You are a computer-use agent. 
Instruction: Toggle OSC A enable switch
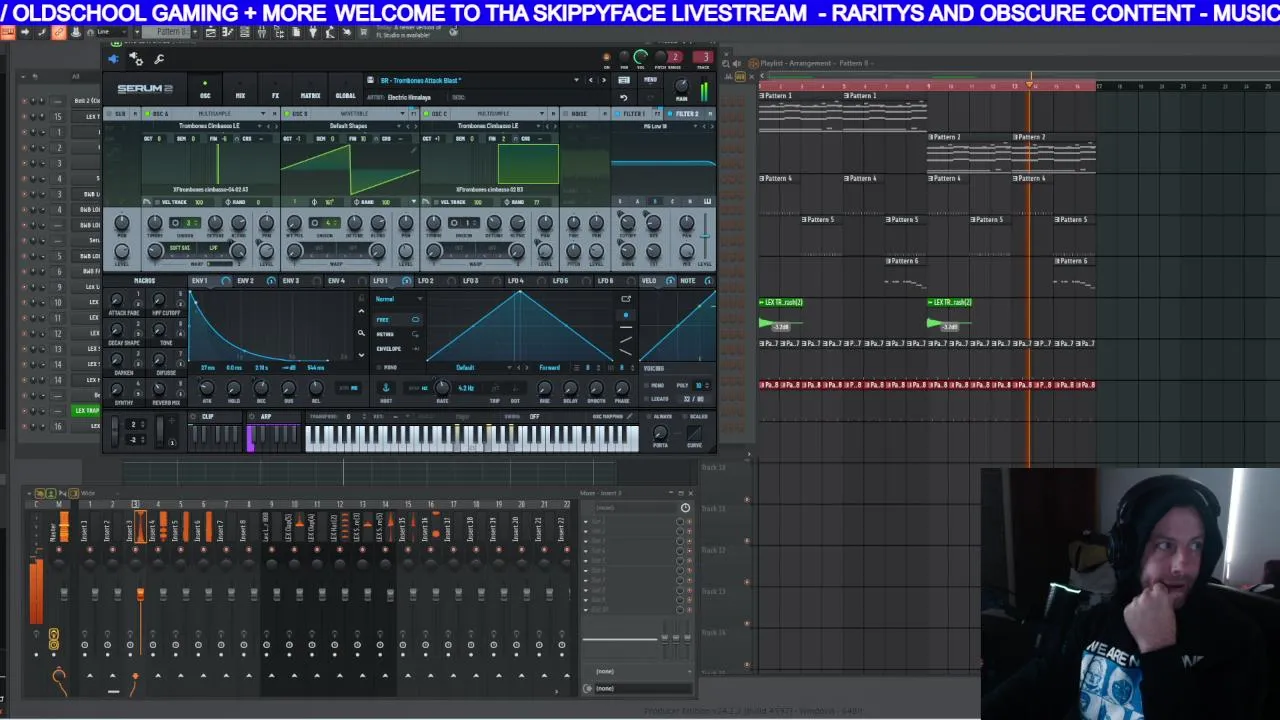tap(149, 114)
